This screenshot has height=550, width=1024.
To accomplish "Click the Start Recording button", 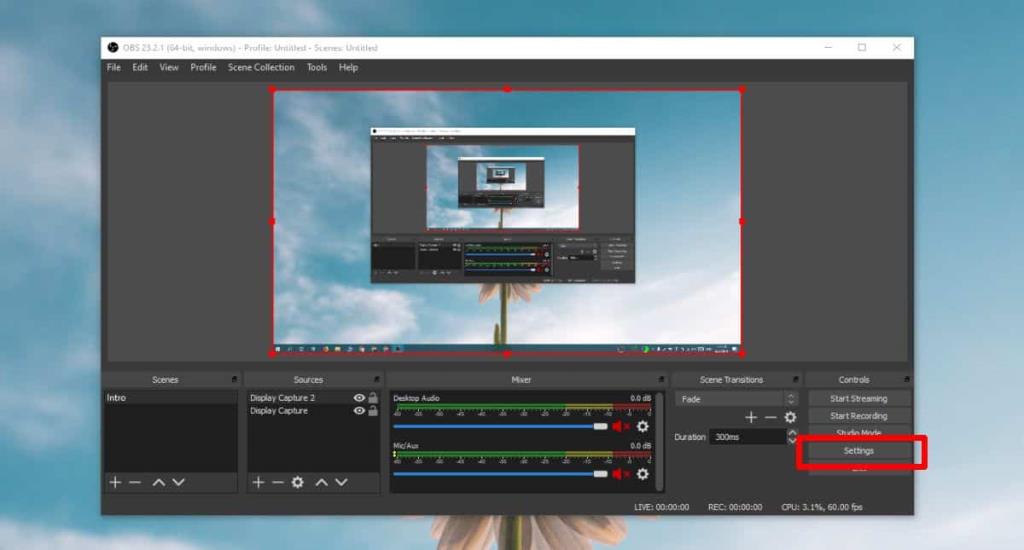I will point(858,416).
